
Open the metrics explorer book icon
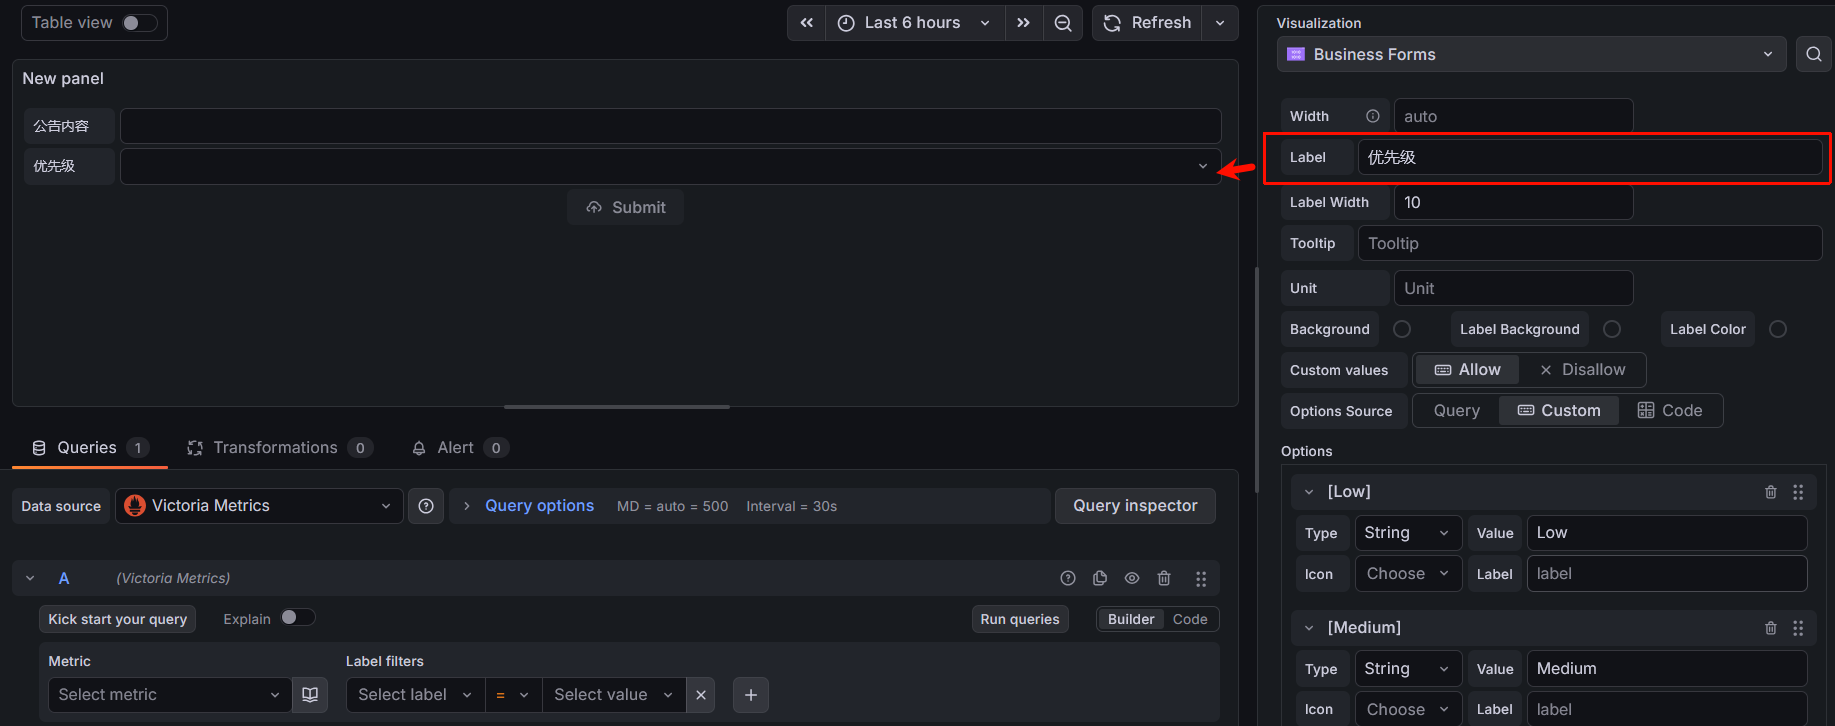[x=310, y=695]
